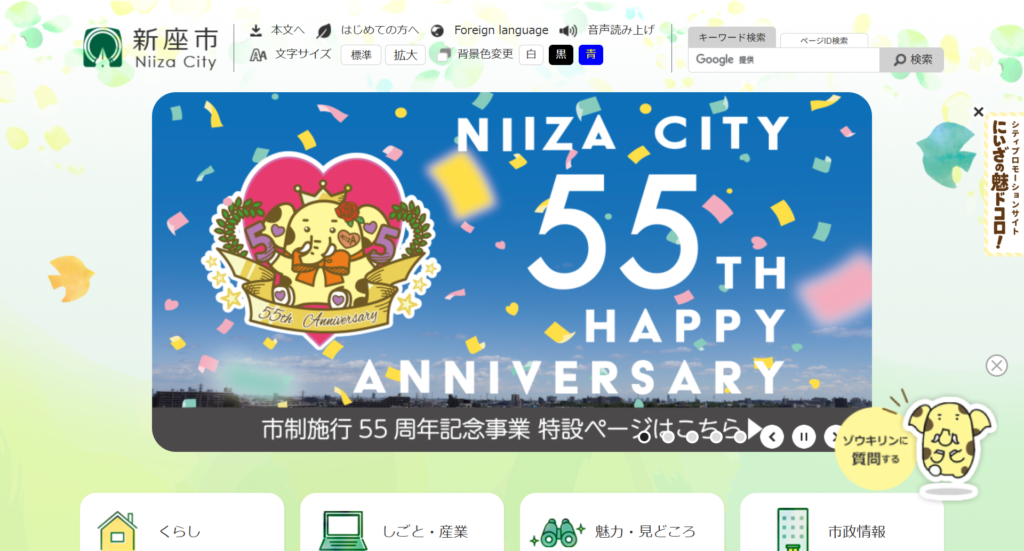The height and width of the screenshot is (551, 1024).
Task: Select white 白 background color
Action: click(531, 55)
